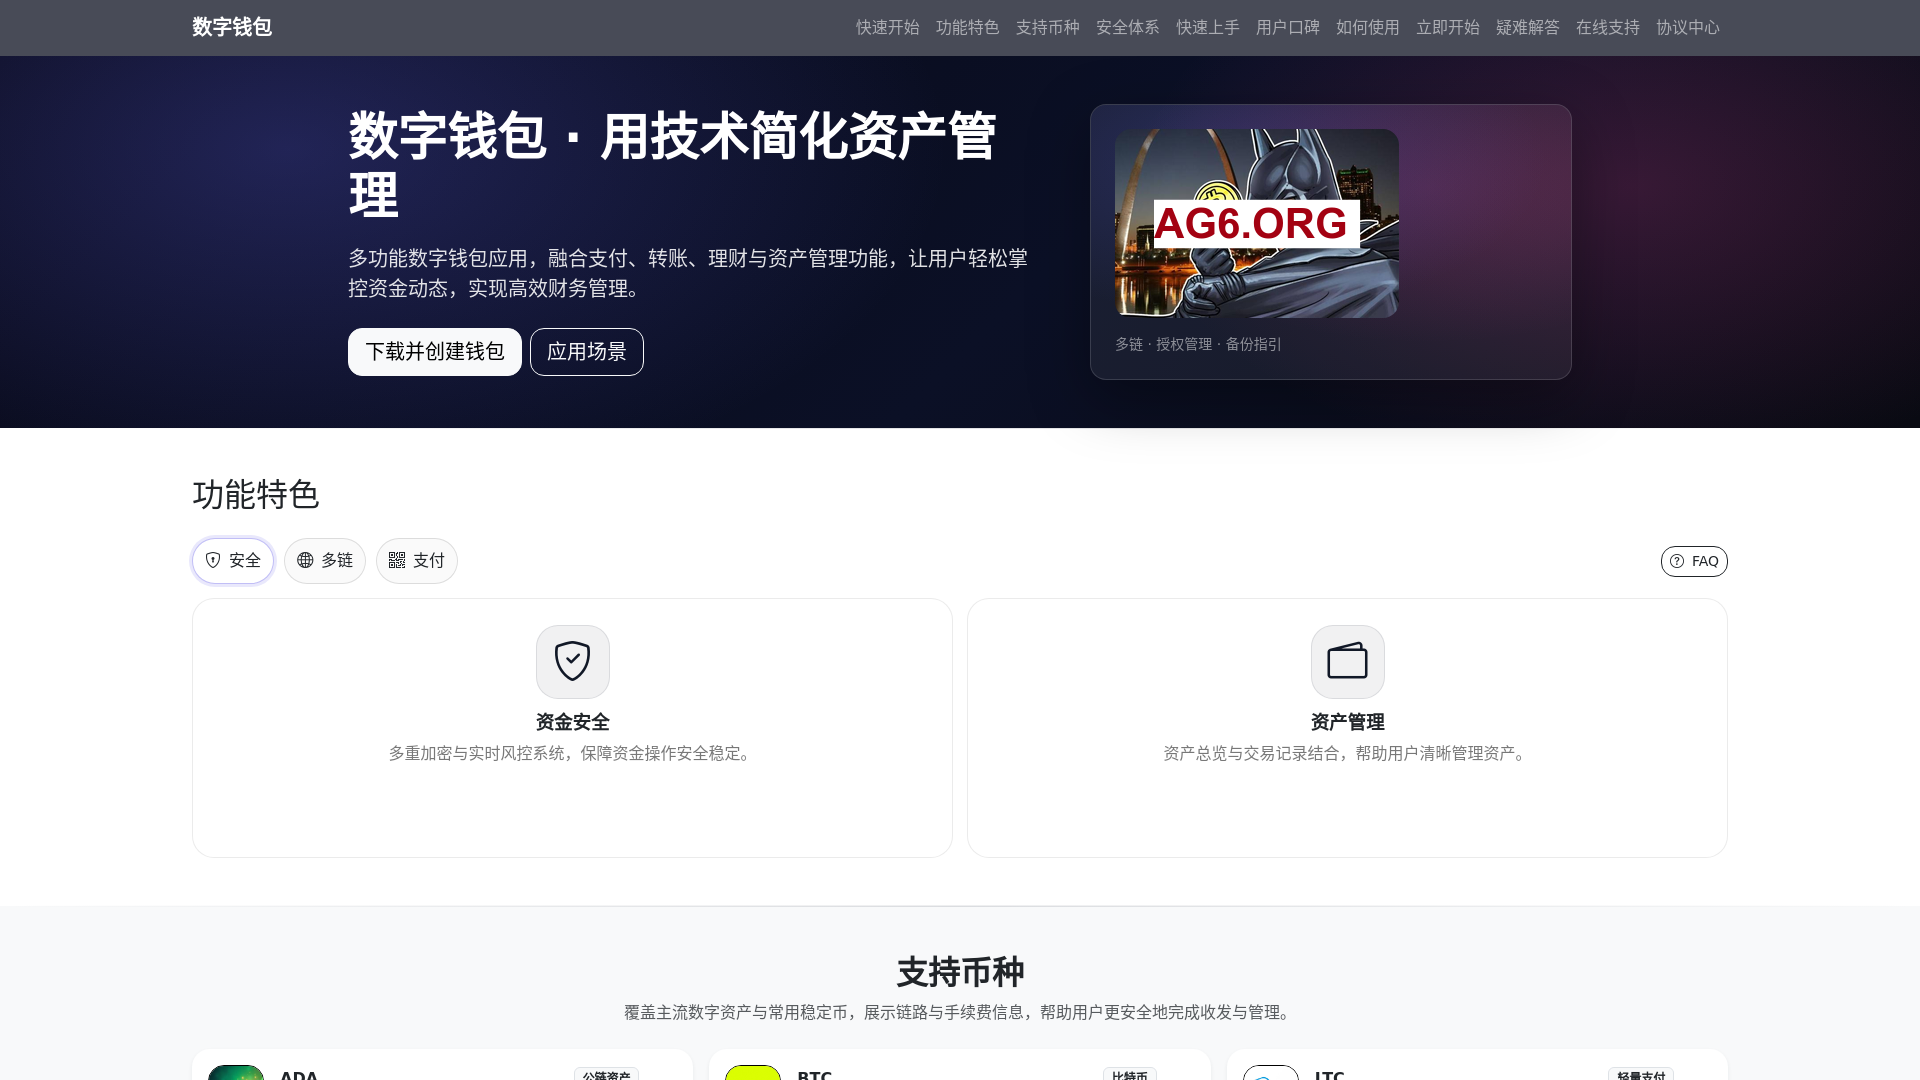This screenshot has width=1920, height=1080.
Task: Click the wallet icon above 资产管理
Action: tap(1348, 662)
